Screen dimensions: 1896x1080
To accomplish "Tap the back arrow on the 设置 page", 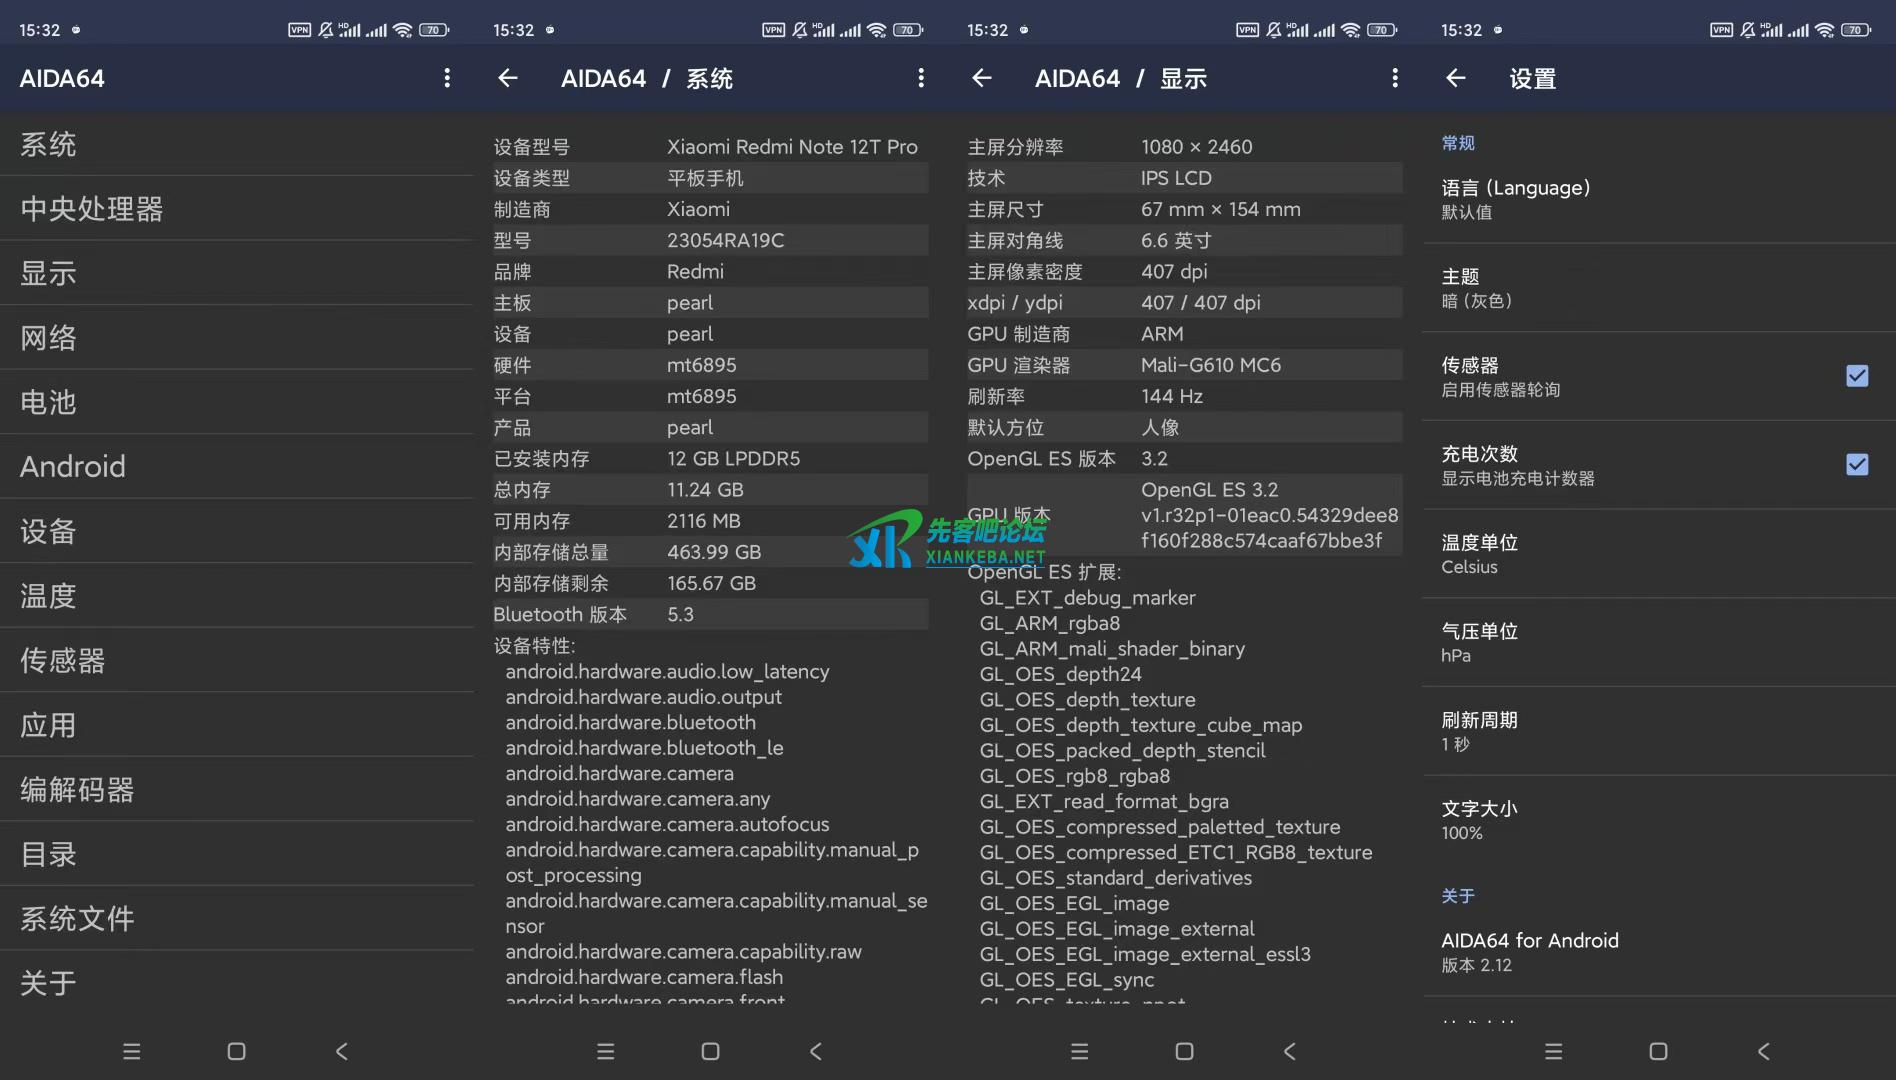I will [1455, 78].
